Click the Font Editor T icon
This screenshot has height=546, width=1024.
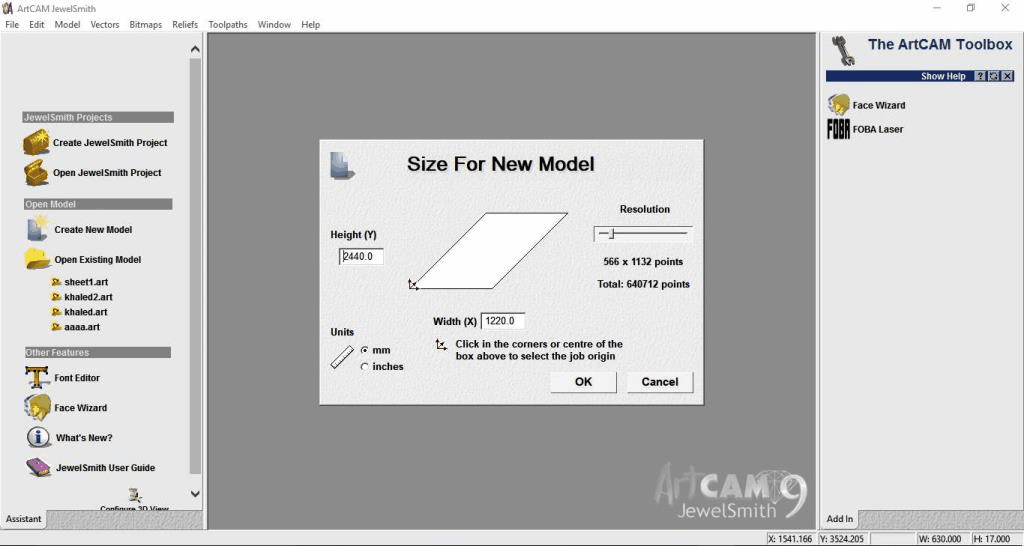[37, 377]
